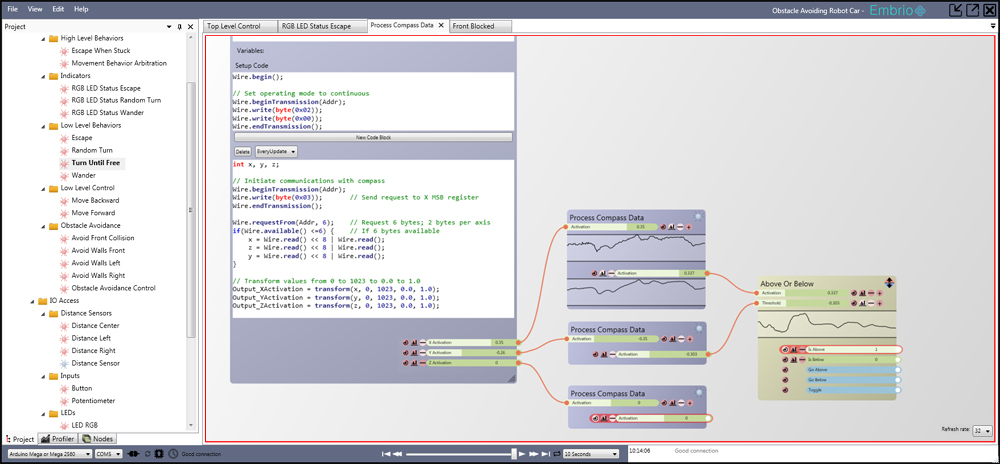Collapse the Distance Sensors folder
The width and height of the screenshot is (1000, 464).
point(43,314)
